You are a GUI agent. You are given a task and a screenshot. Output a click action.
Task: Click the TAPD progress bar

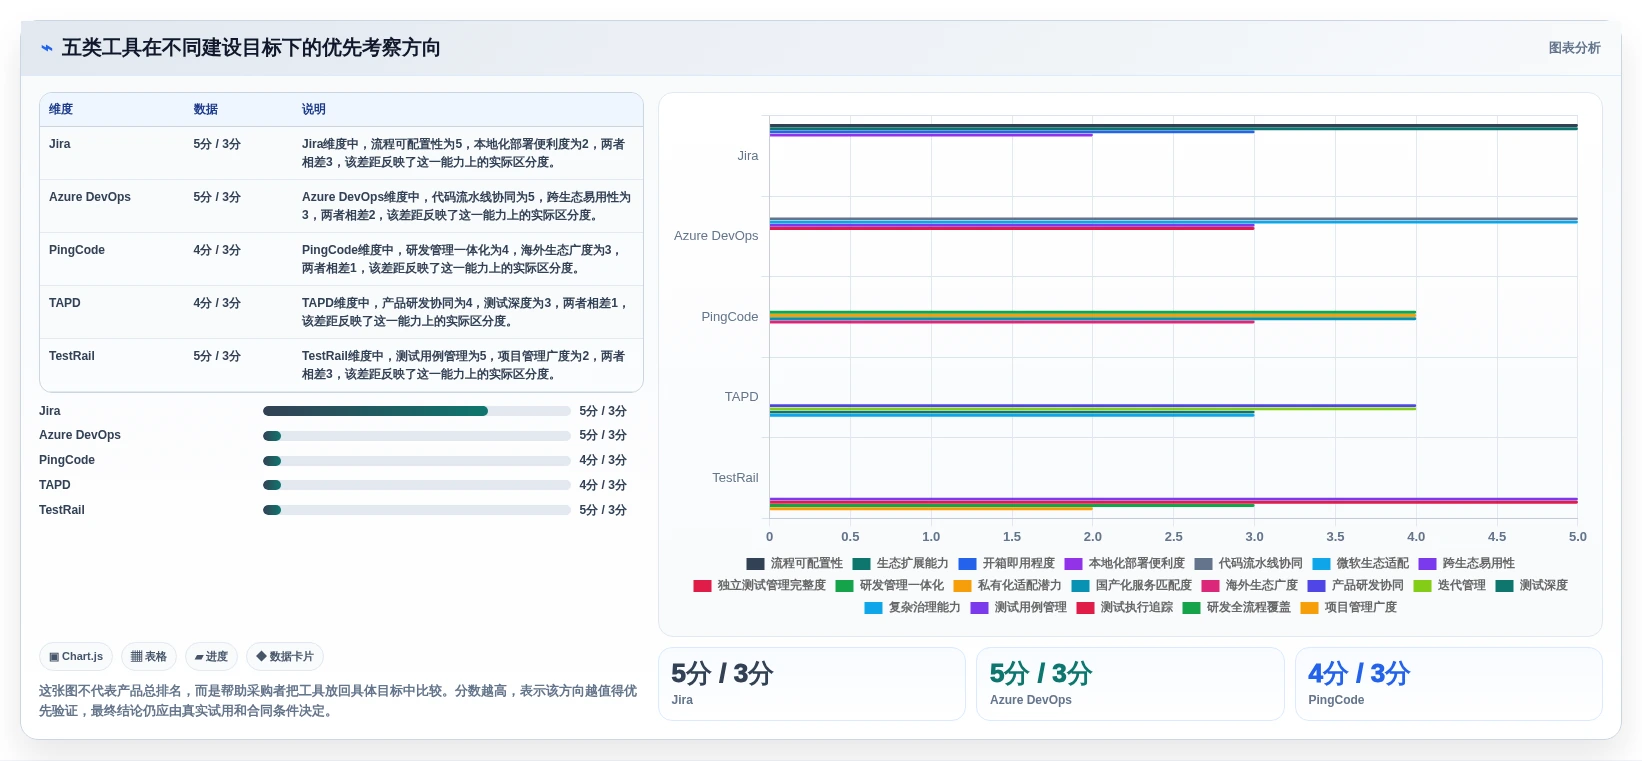tap(416, 485)
